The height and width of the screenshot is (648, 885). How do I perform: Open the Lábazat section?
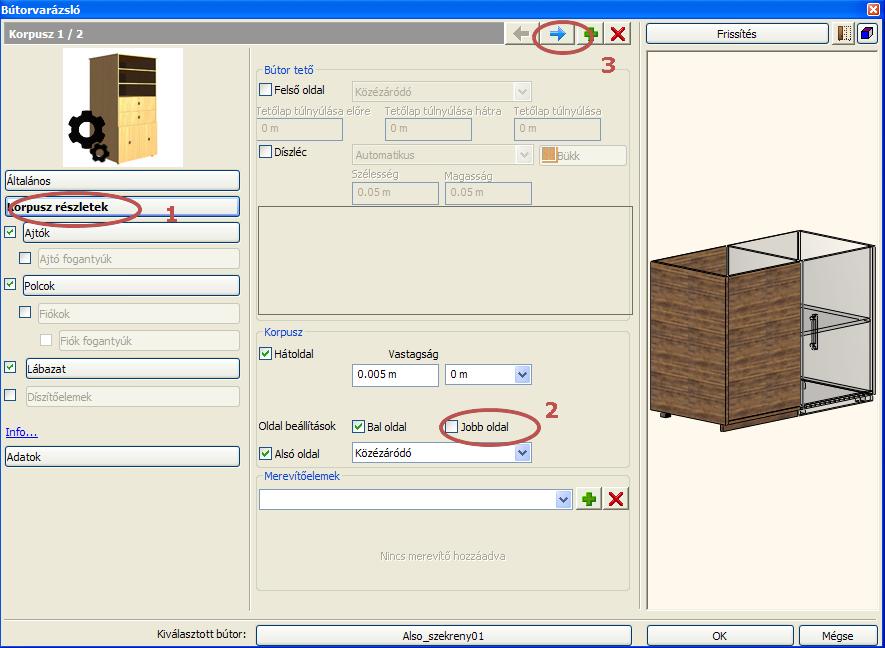133,369
